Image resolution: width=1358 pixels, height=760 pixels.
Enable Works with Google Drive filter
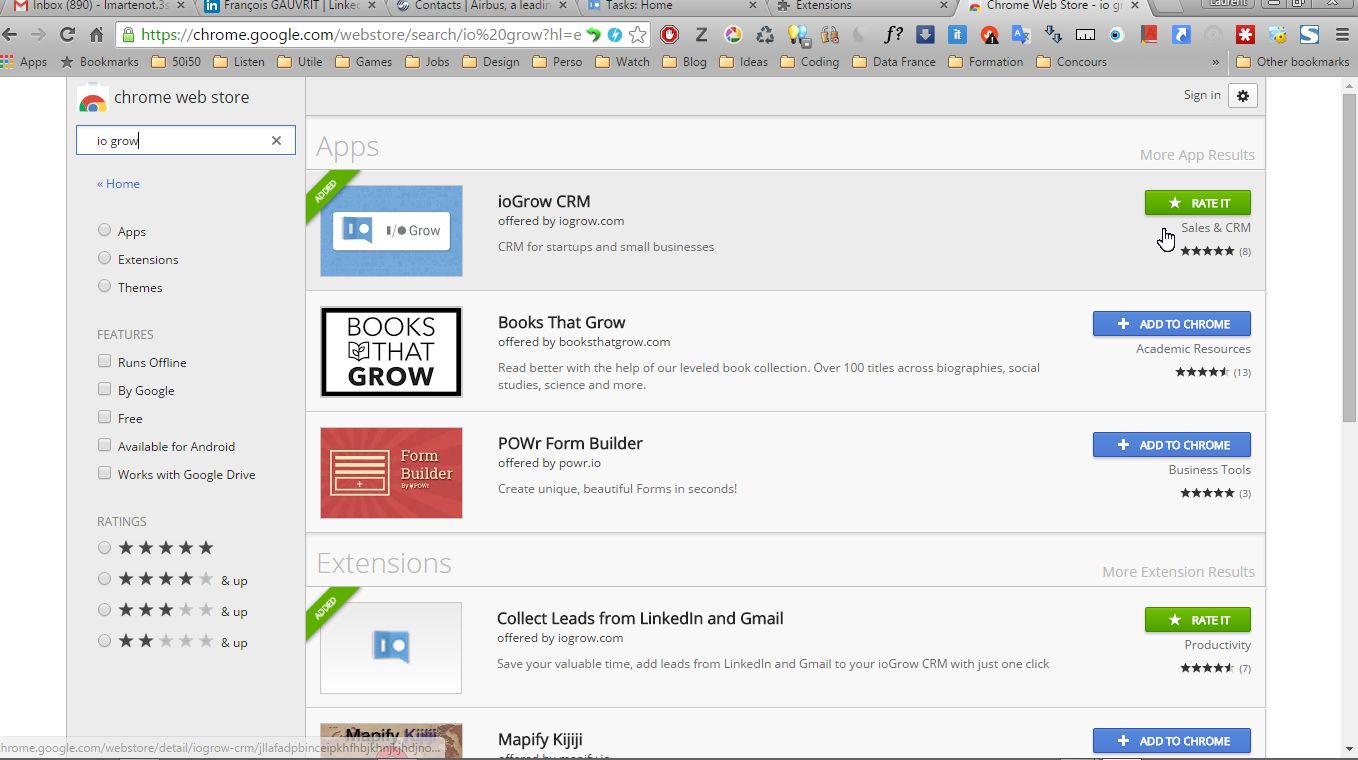tap(104, 474)
